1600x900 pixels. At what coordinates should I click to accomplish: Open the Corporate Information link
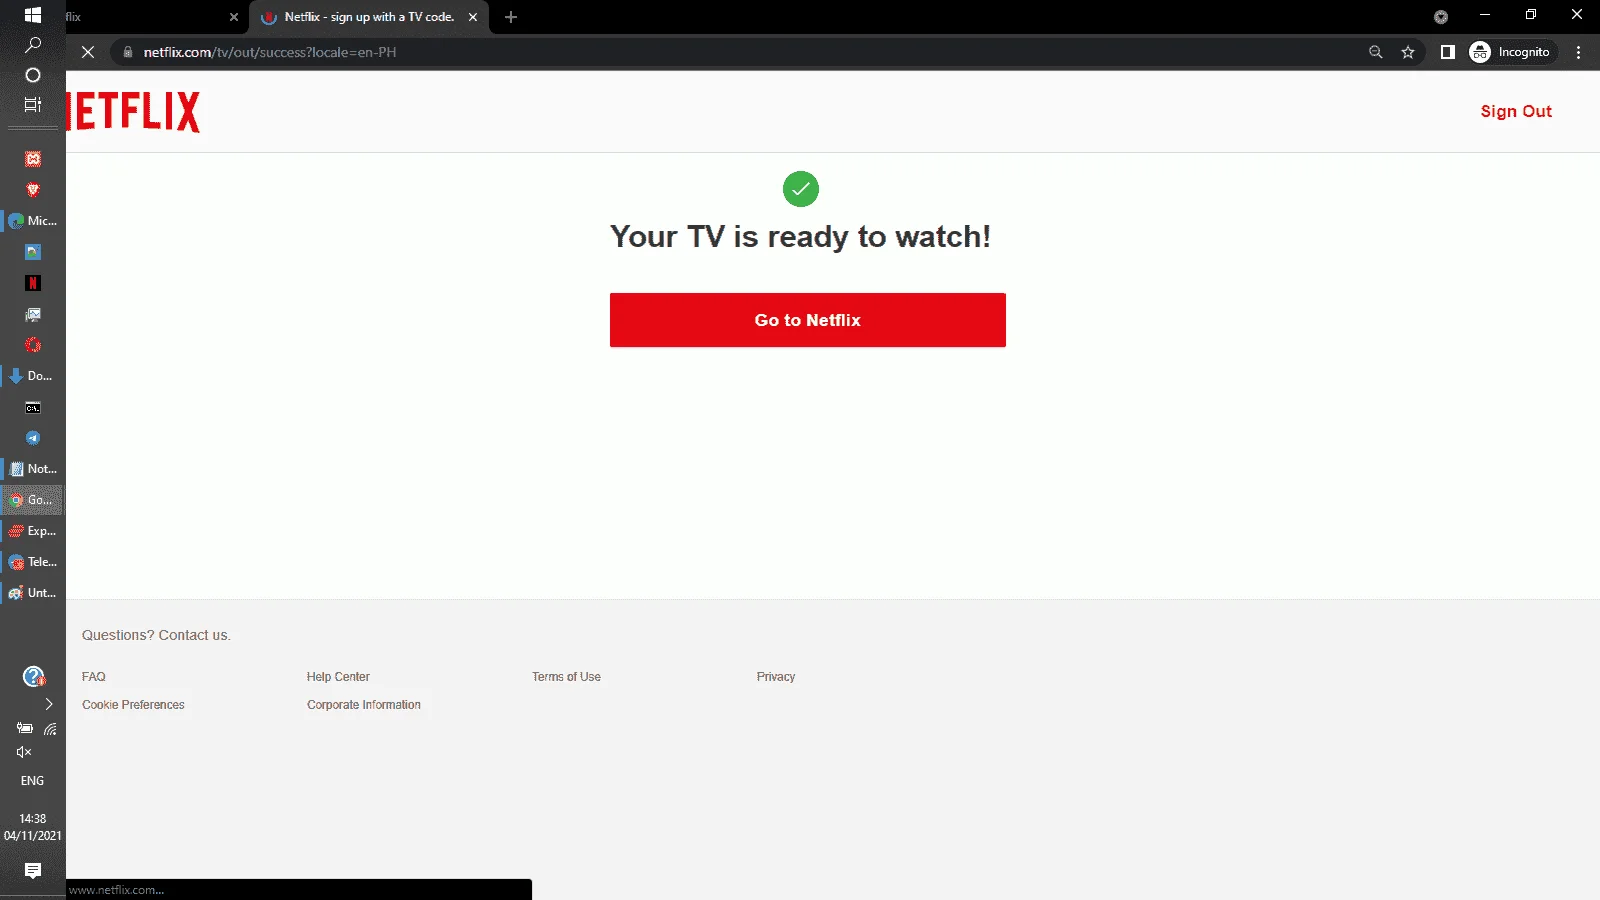[364, 705]
